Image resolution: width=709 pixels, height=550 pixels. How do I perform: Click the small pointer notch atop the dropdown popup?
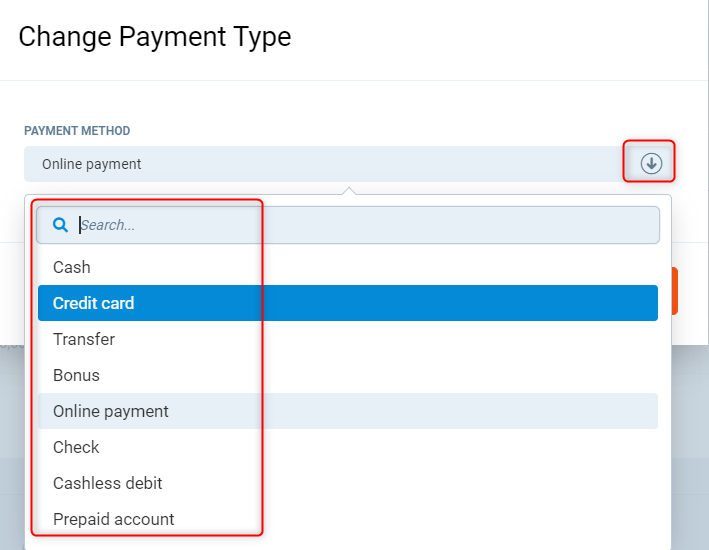point(348,190)
